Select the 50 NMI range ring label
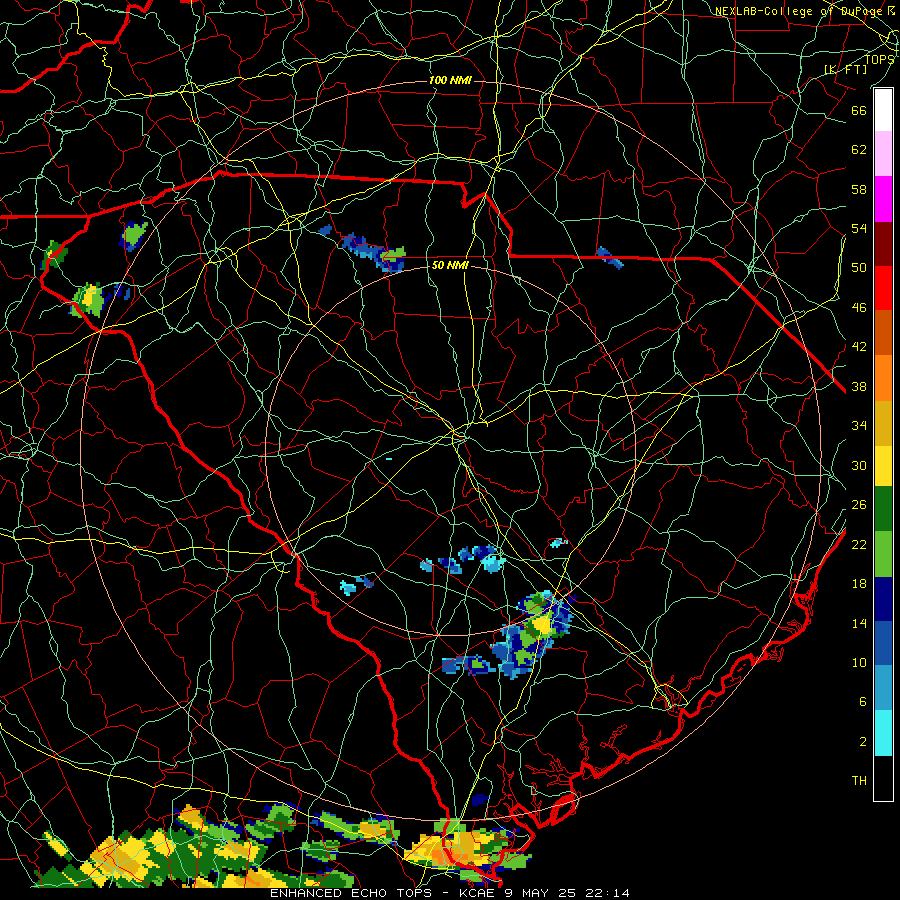Viewport: 900px width, 900px height. (x=450, y=265)
